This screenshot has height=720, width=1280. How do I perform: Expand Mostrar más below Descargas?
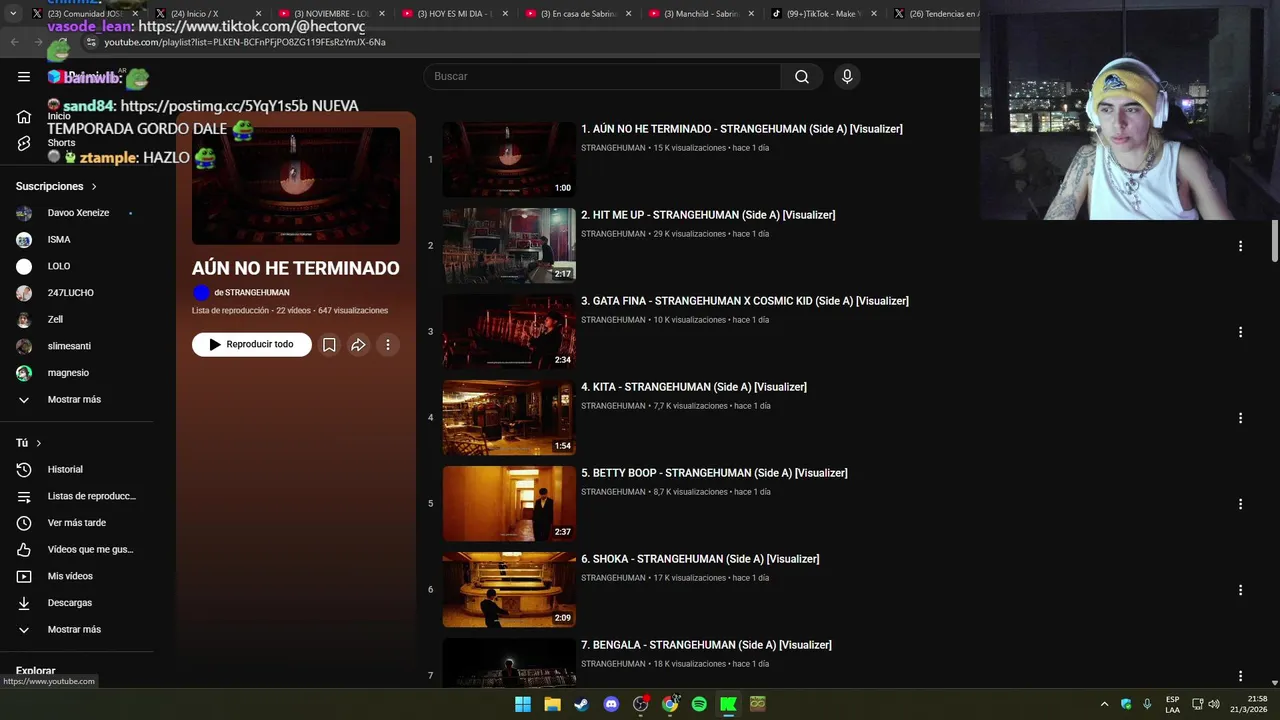tap(76, 630)
